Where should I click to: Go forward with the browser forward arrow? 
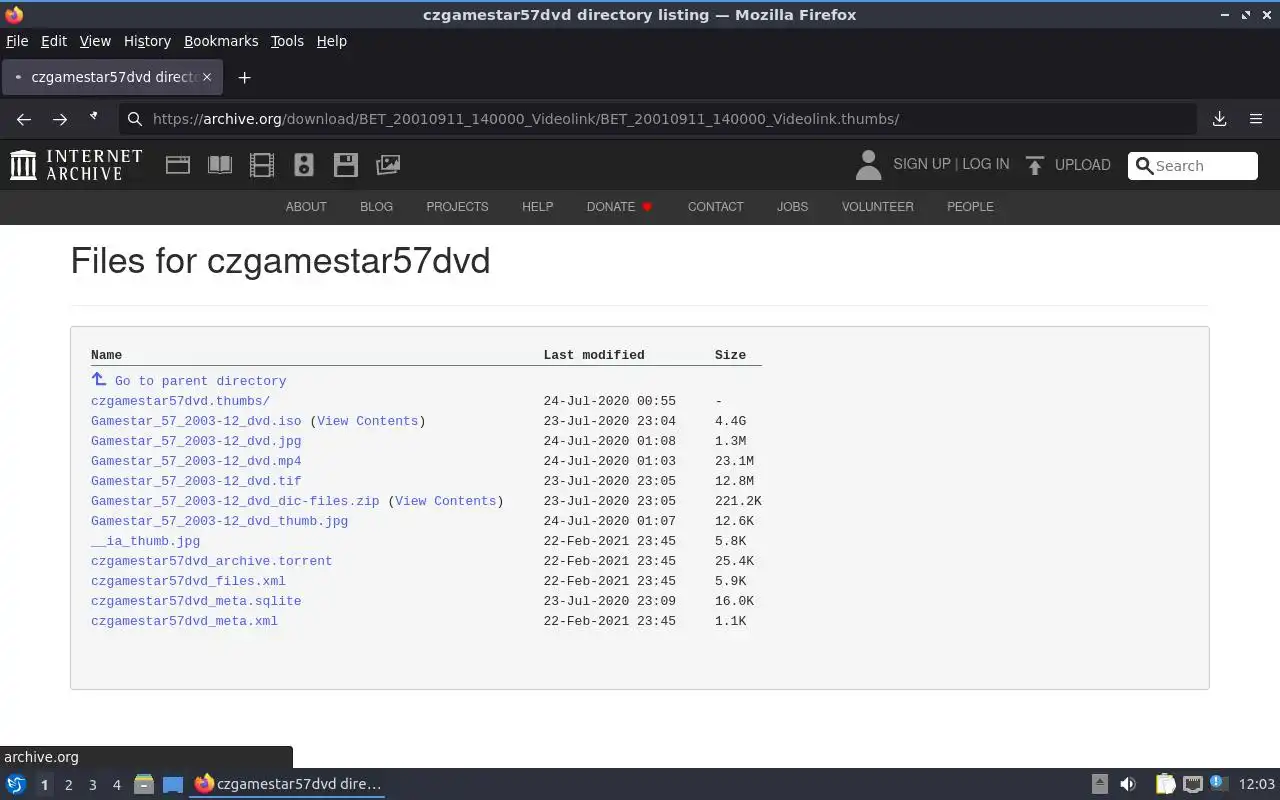(60, 119)
